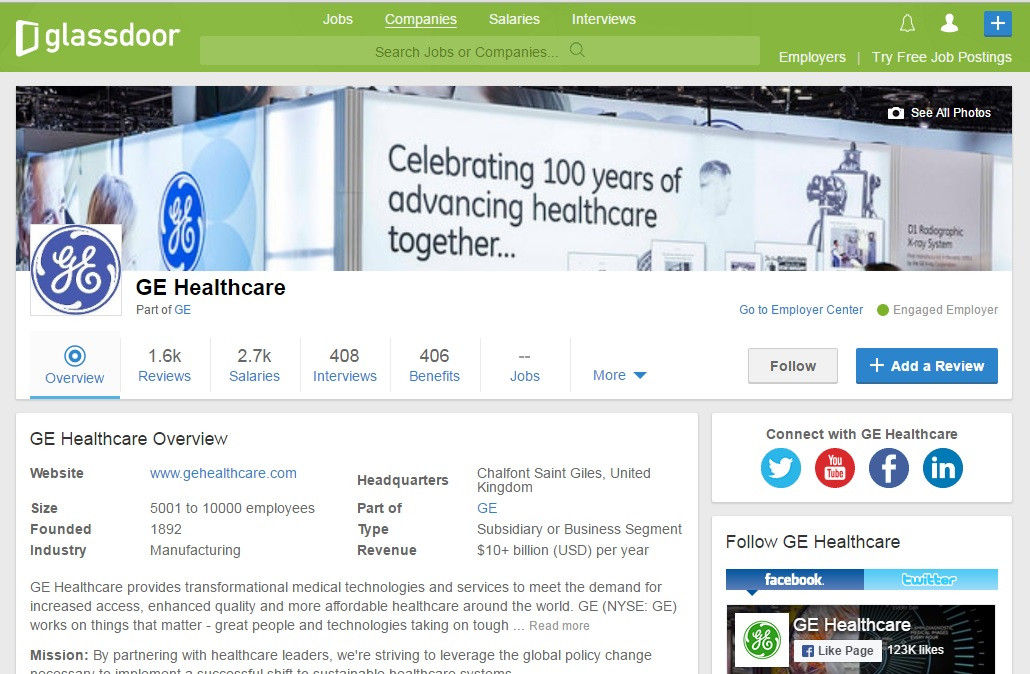1030x674 pixels.
Task: Click the Engaged Employer badge
Action: pos(937,309)
